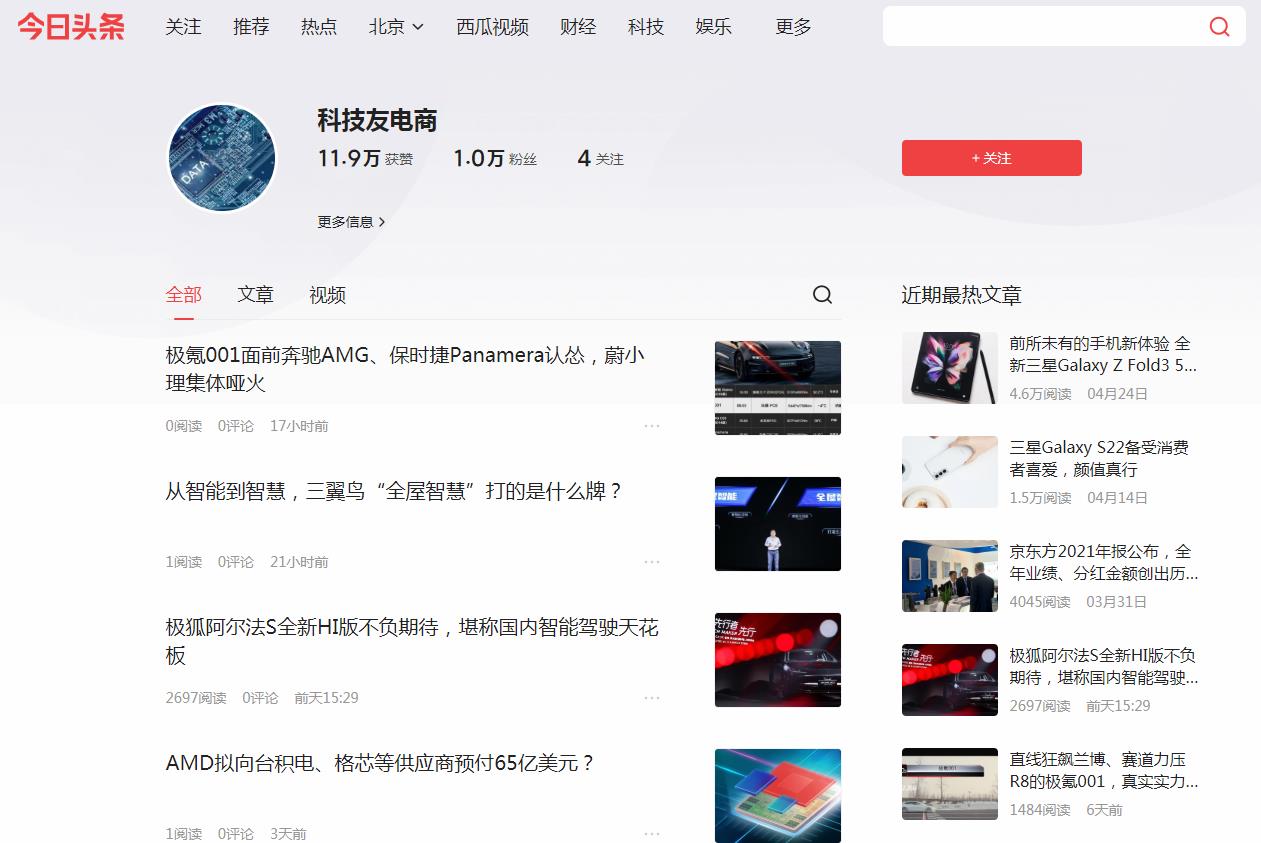Expand 更多信息 profile details
Image resolution: width=1261 pixels, height=843 pixels.
(x=351, y=222)
